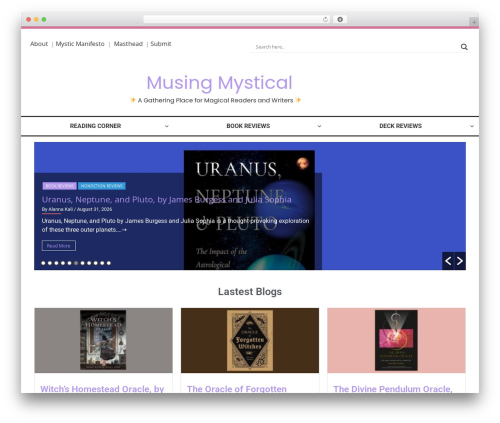The image size is (500, 423).
Task: Open the Witch's Homestead Oracle thumbnail
Action: point(103,340)
